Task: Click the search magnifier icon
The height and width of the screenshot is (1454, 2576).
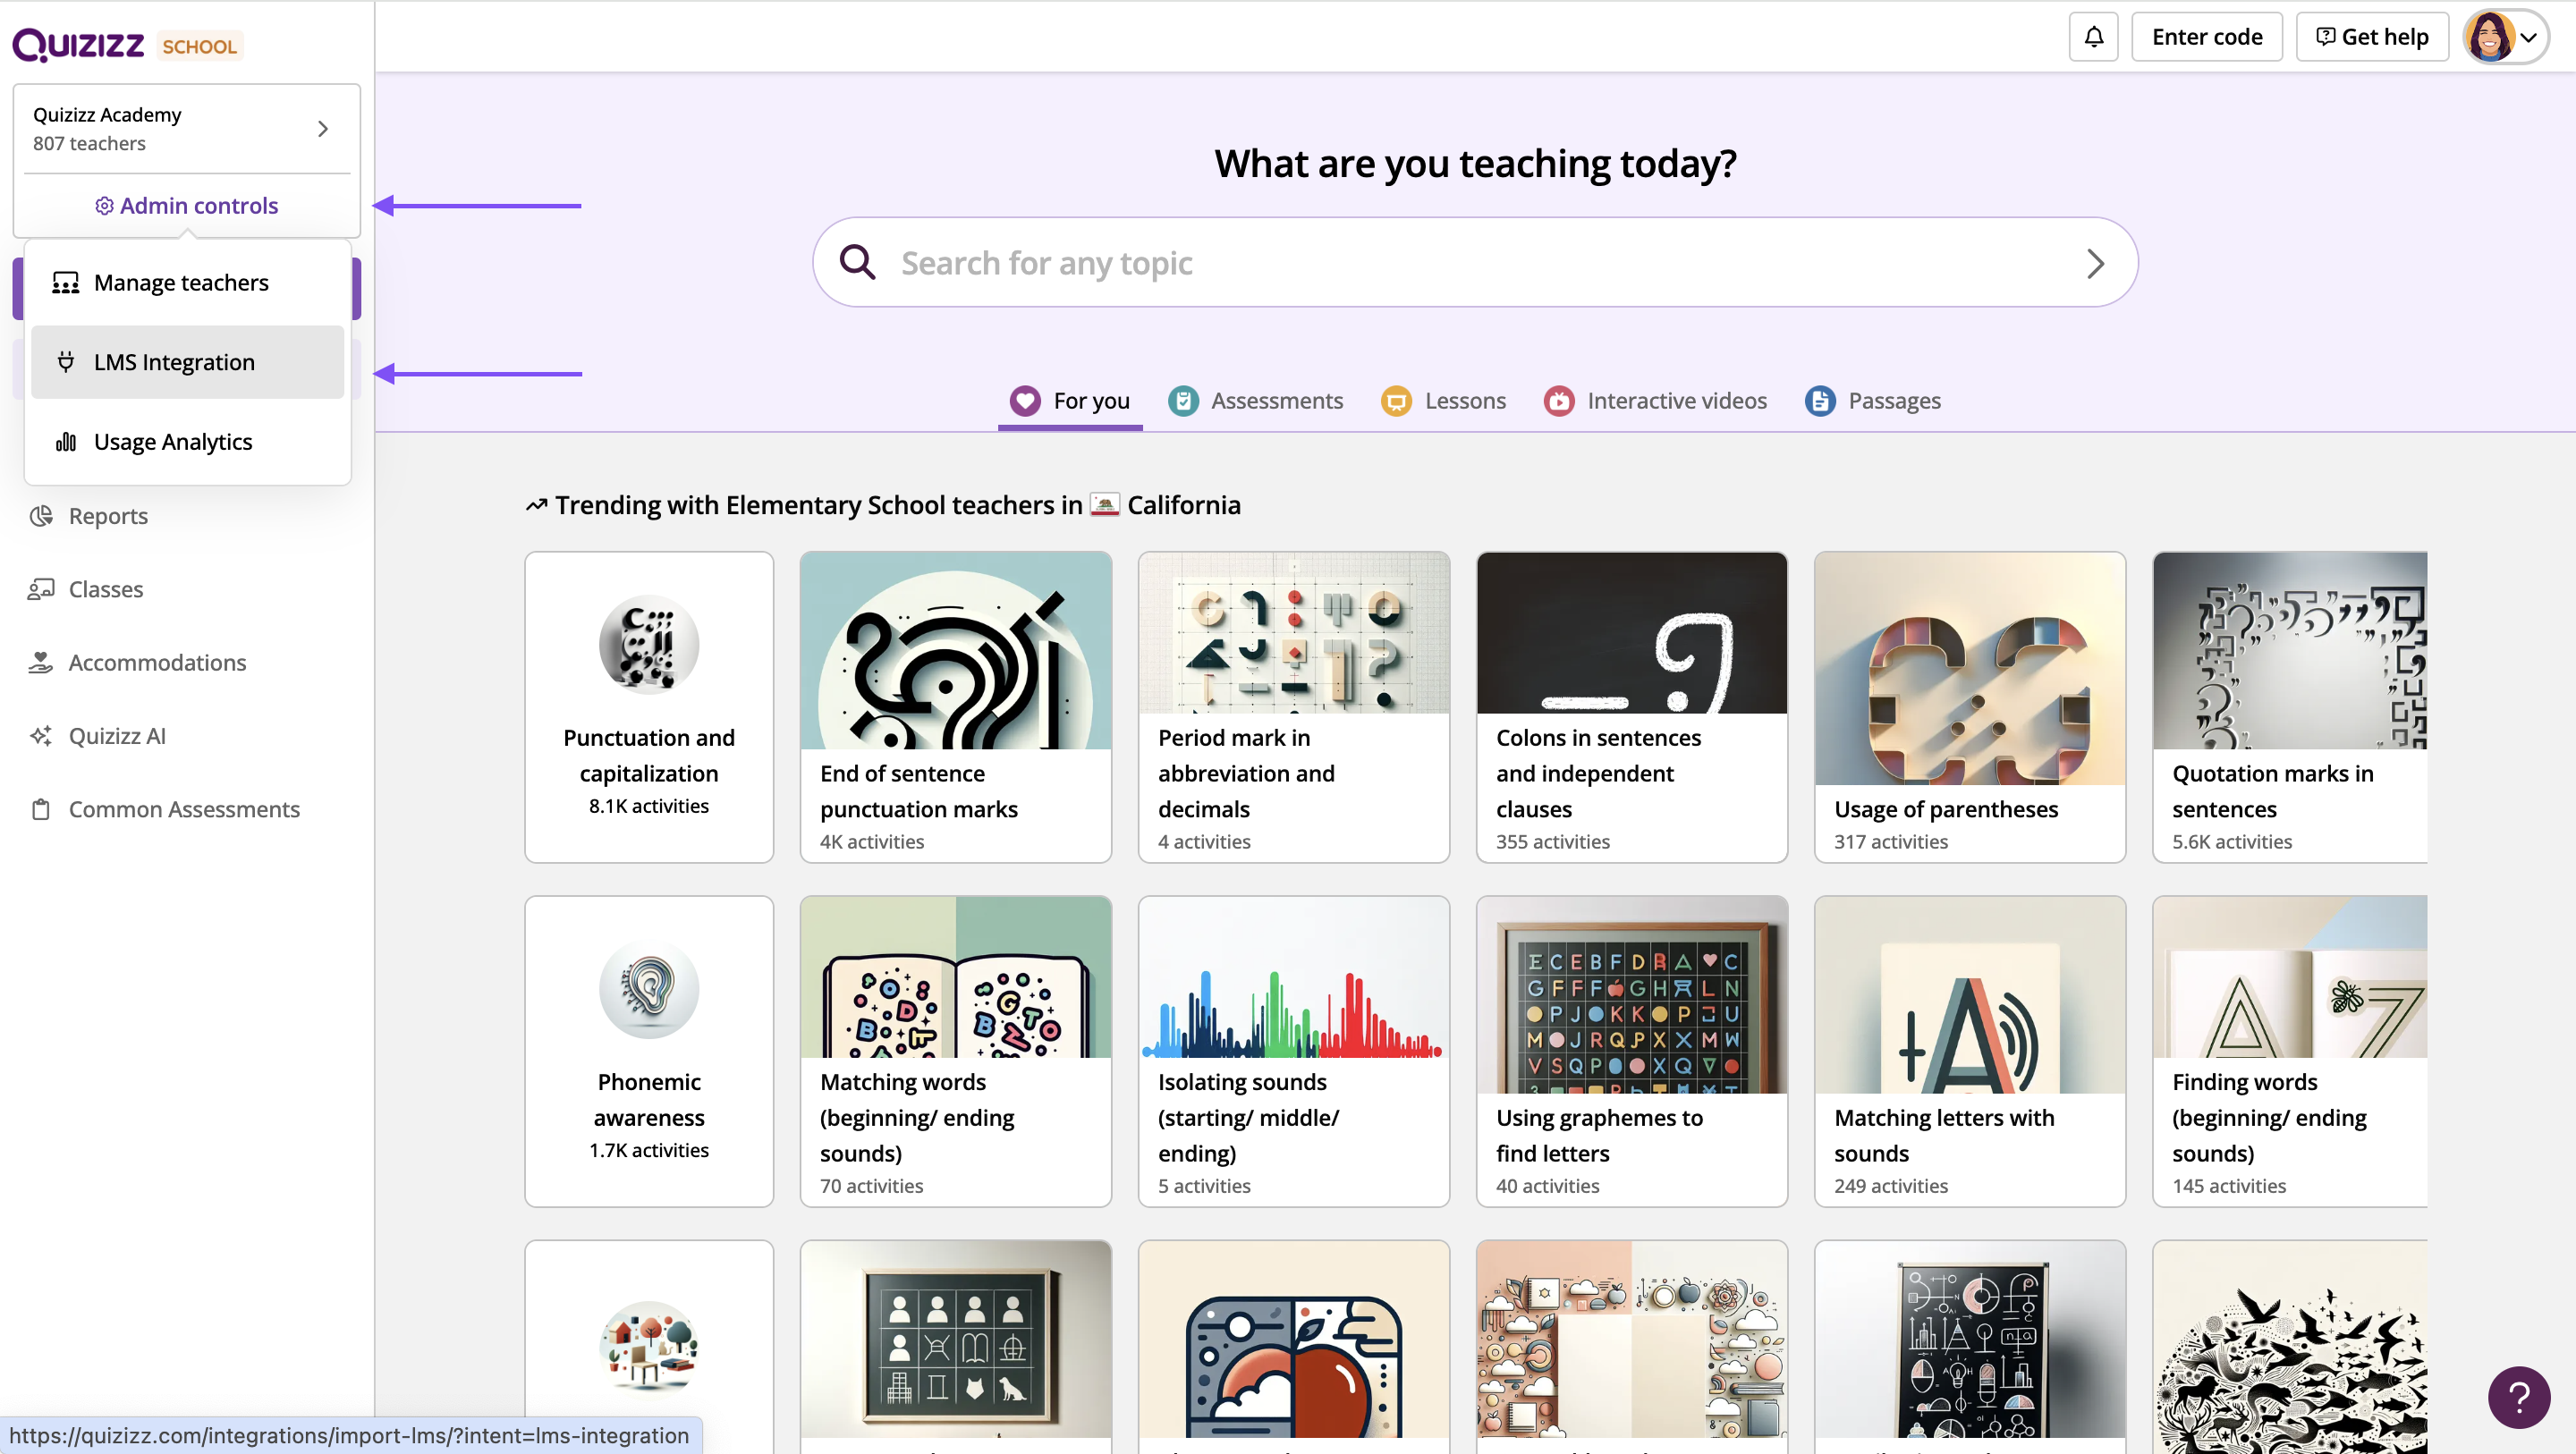Action: (857, 262)
